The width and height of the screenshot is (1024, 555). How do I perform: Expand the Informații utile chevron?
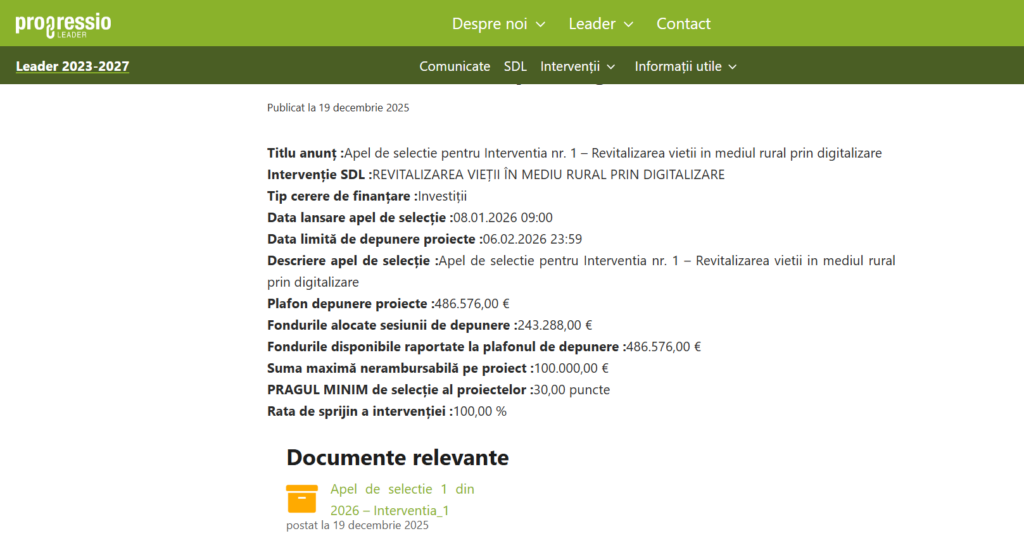(732, 67)
